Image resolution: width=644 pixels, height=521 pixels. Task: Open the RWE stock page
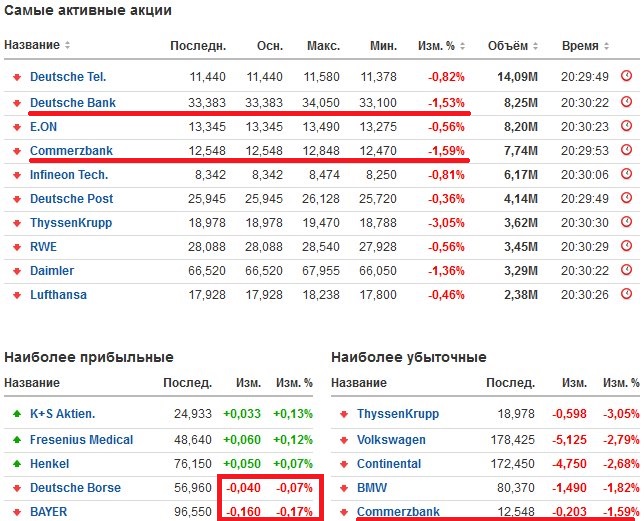(44, 246)
